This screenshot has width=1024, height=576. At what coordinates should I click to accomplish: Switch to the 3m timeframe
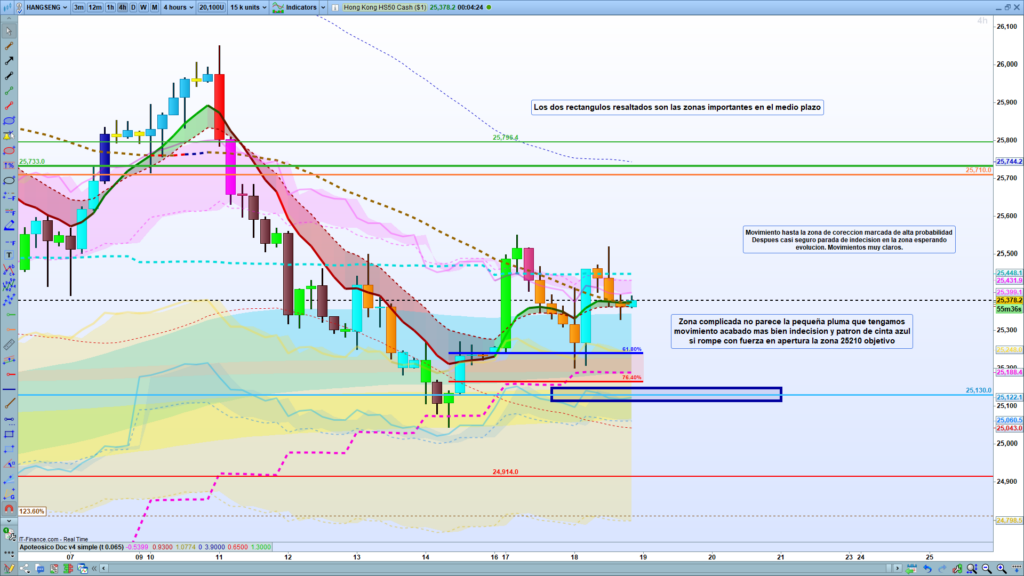tap(78, 7)
